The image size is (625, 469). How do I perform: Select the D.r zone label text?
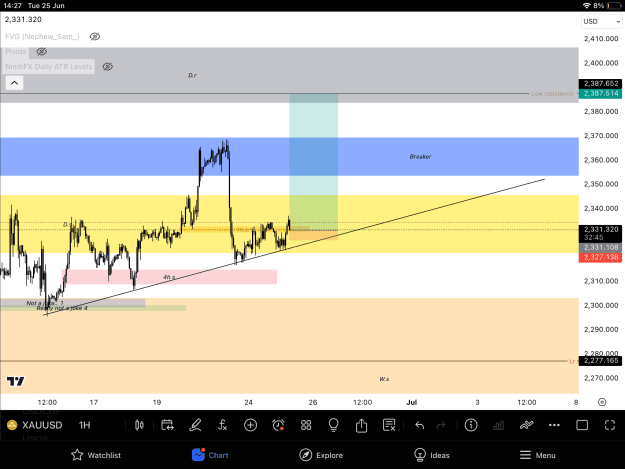point(193,75)
